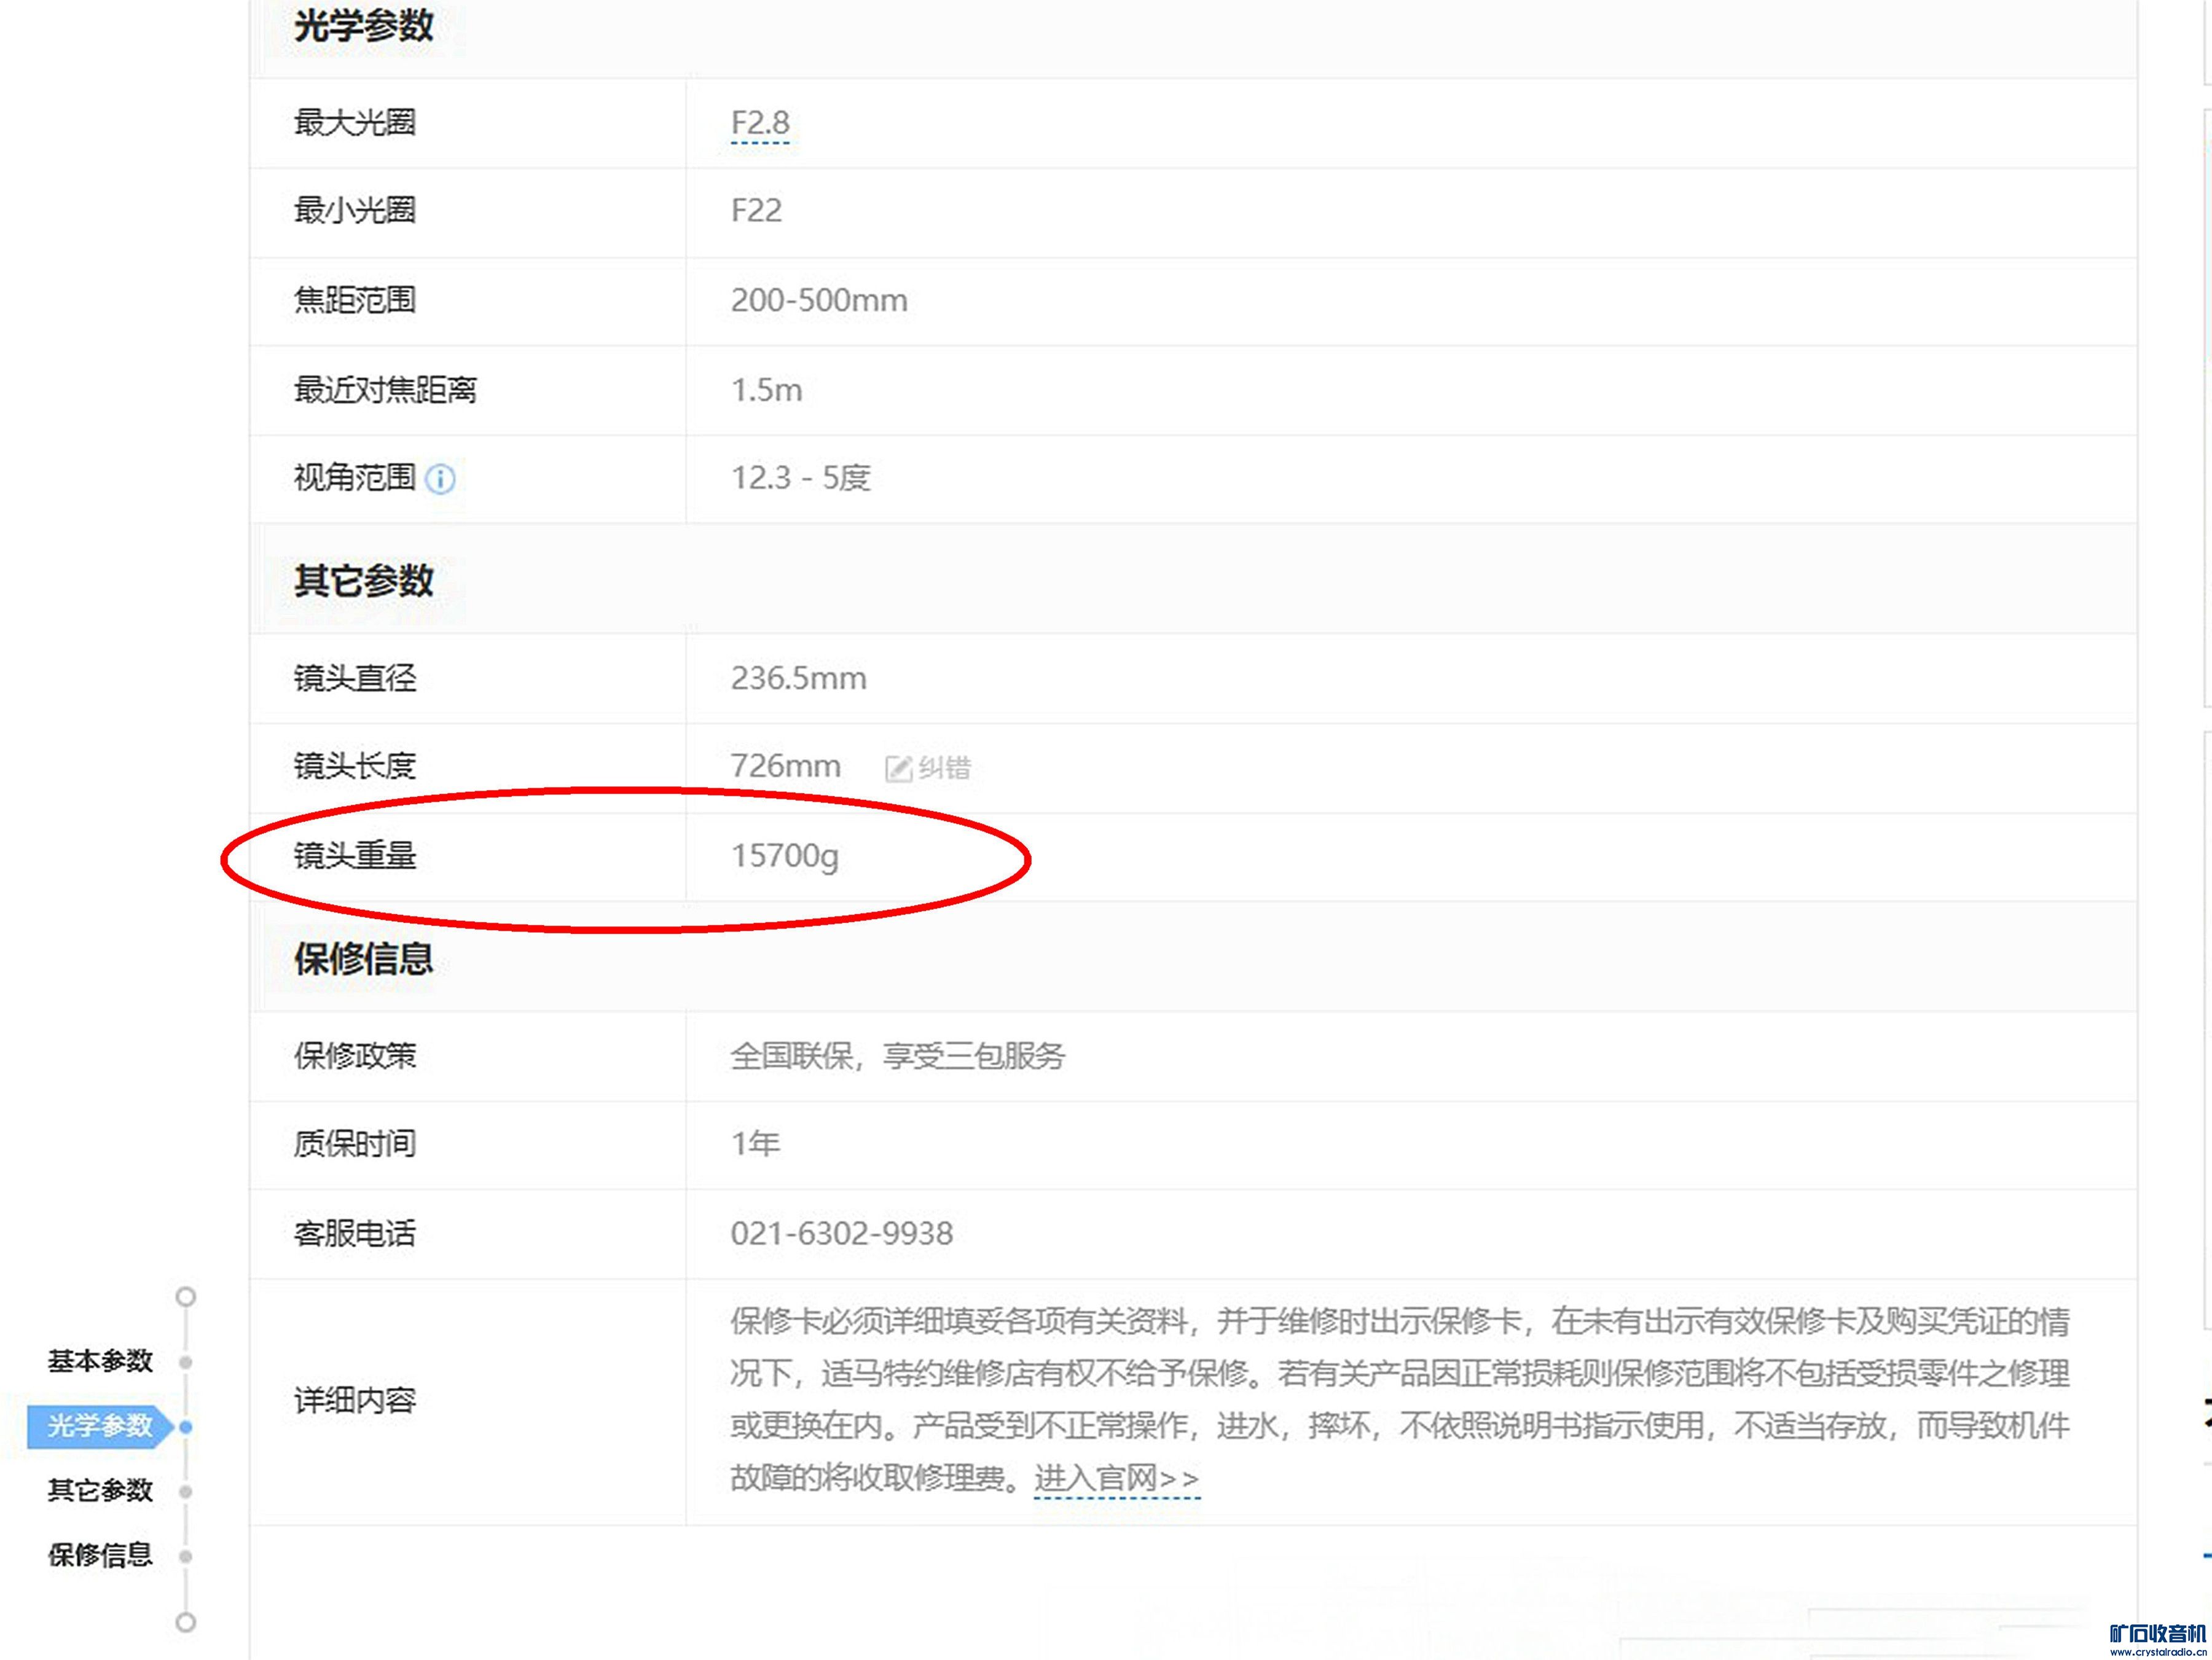
Task: Open the F2.8 aperture link
Action: tap(760, 123)
